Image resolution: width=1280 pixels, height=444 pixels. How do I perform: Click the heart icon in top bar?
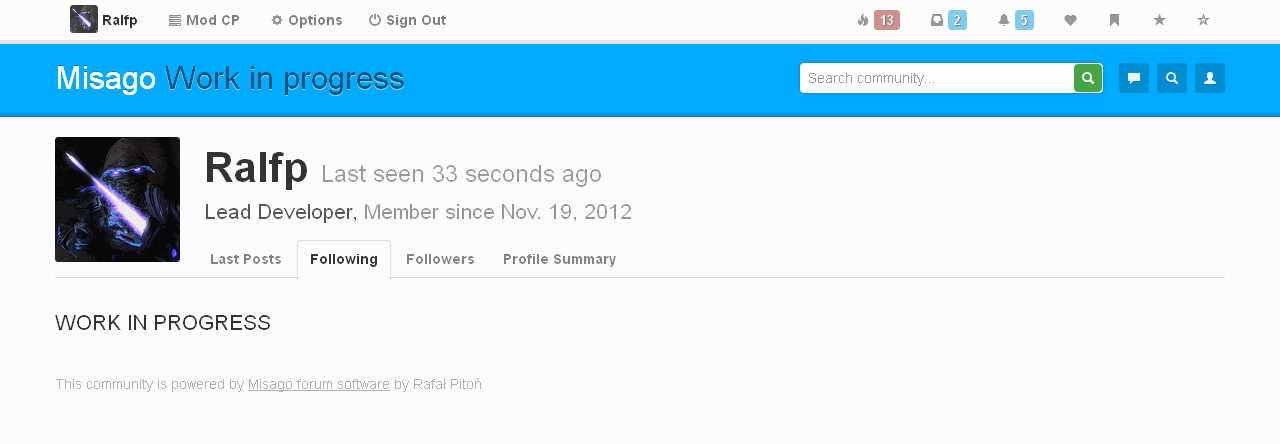[1070, 20]
